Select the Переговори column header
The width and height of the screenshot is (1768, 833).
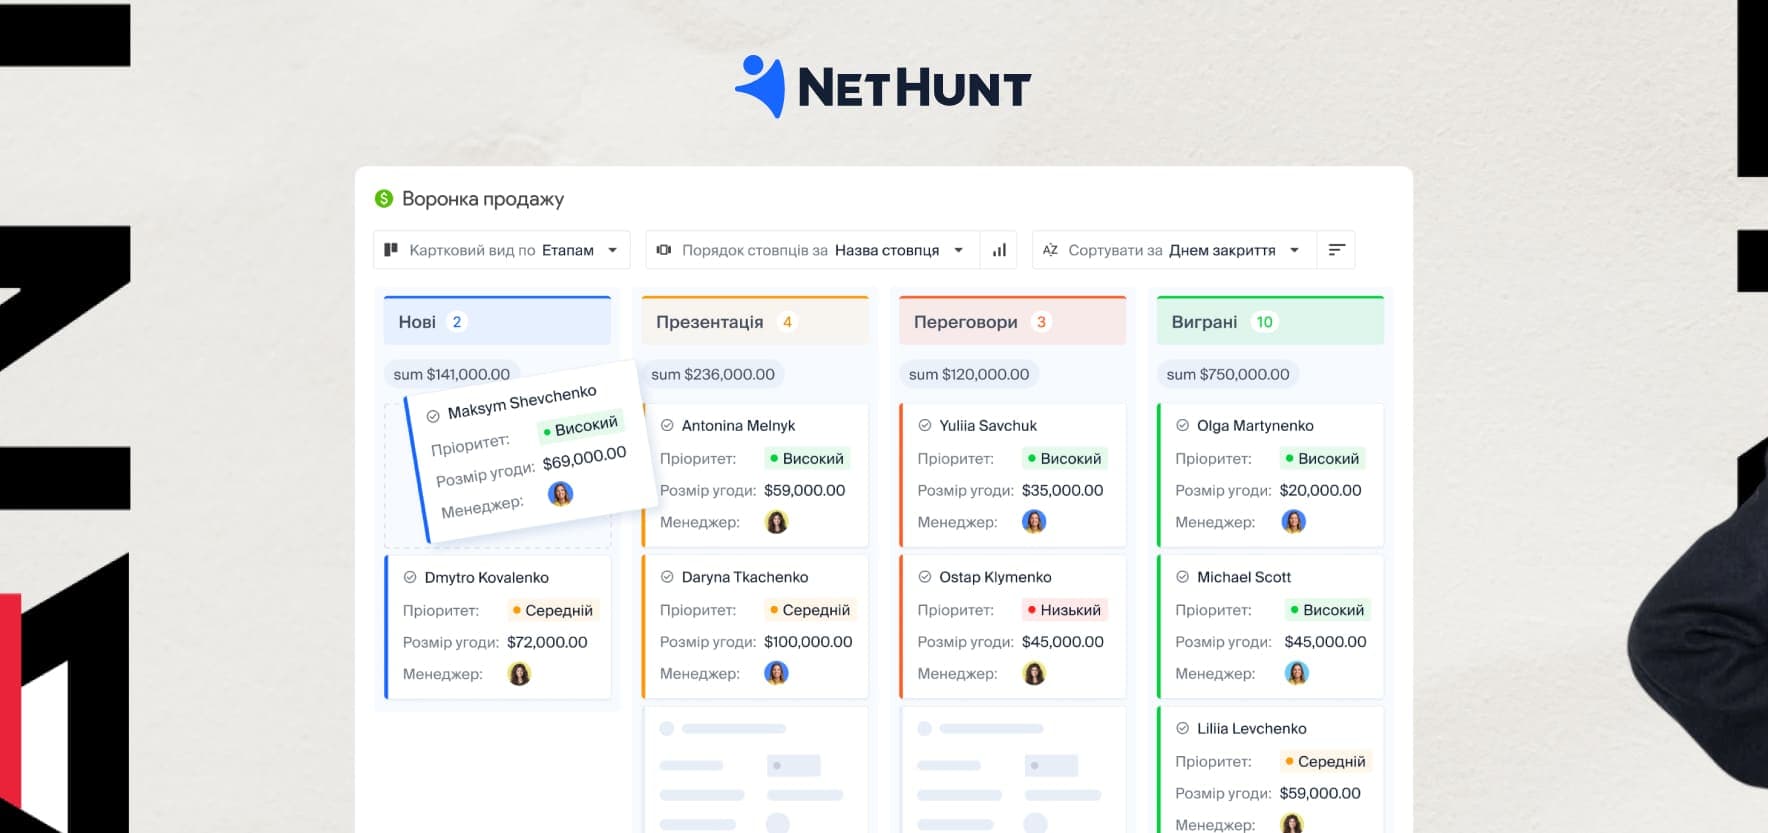[1012, 321]
